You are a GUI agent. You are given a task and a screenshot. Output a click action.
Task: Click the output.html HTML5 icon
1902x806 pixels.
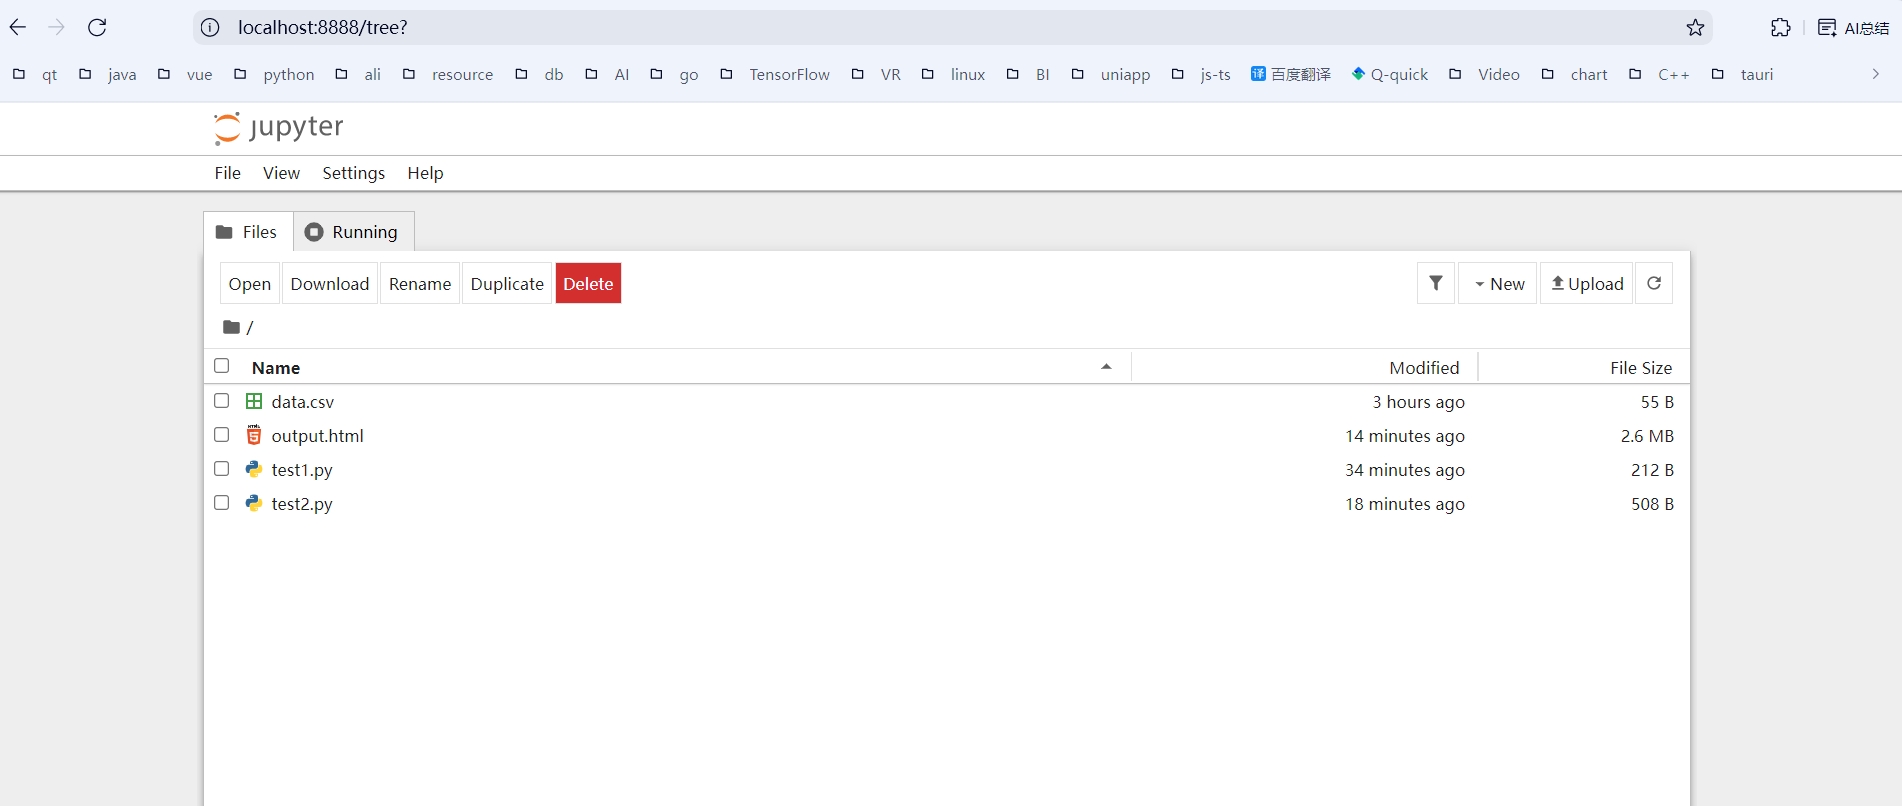[x=254, y=435]
